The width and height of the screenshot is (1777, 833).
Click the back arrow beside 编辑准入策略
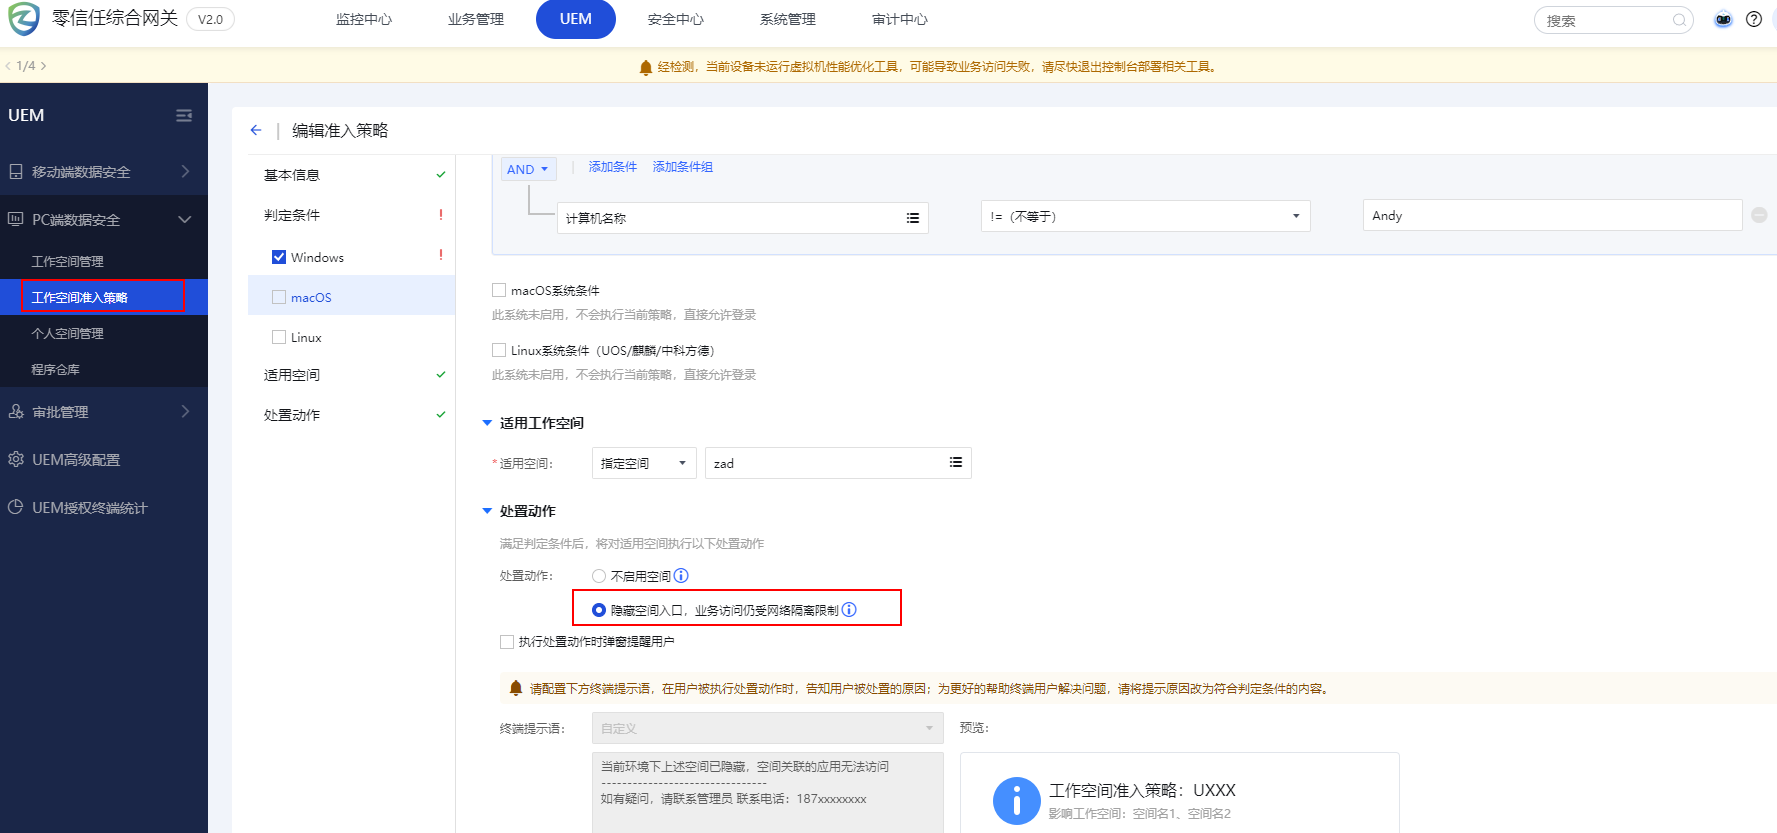coord(256,130)
